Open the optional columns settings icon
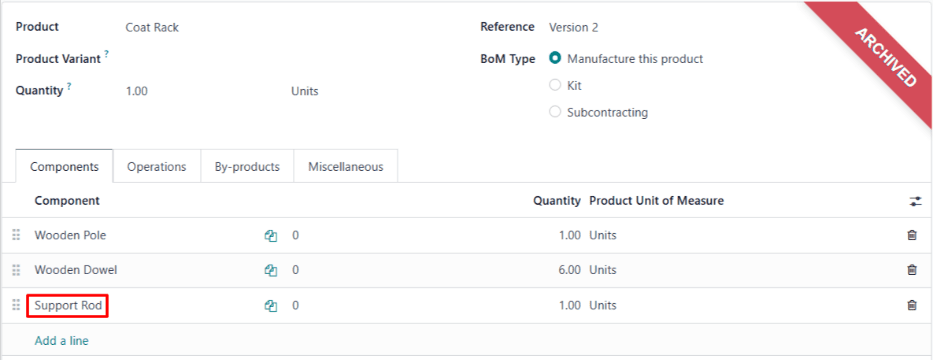Viewport: 933px width, 360px height. tap(915, 201)
